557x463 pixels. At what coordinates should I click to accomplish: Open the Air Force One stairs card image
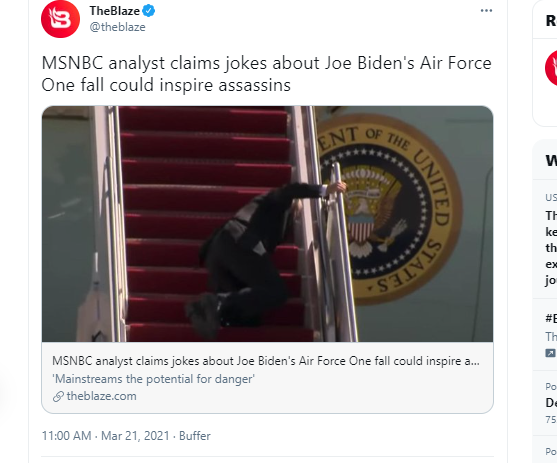pos(267,224)
